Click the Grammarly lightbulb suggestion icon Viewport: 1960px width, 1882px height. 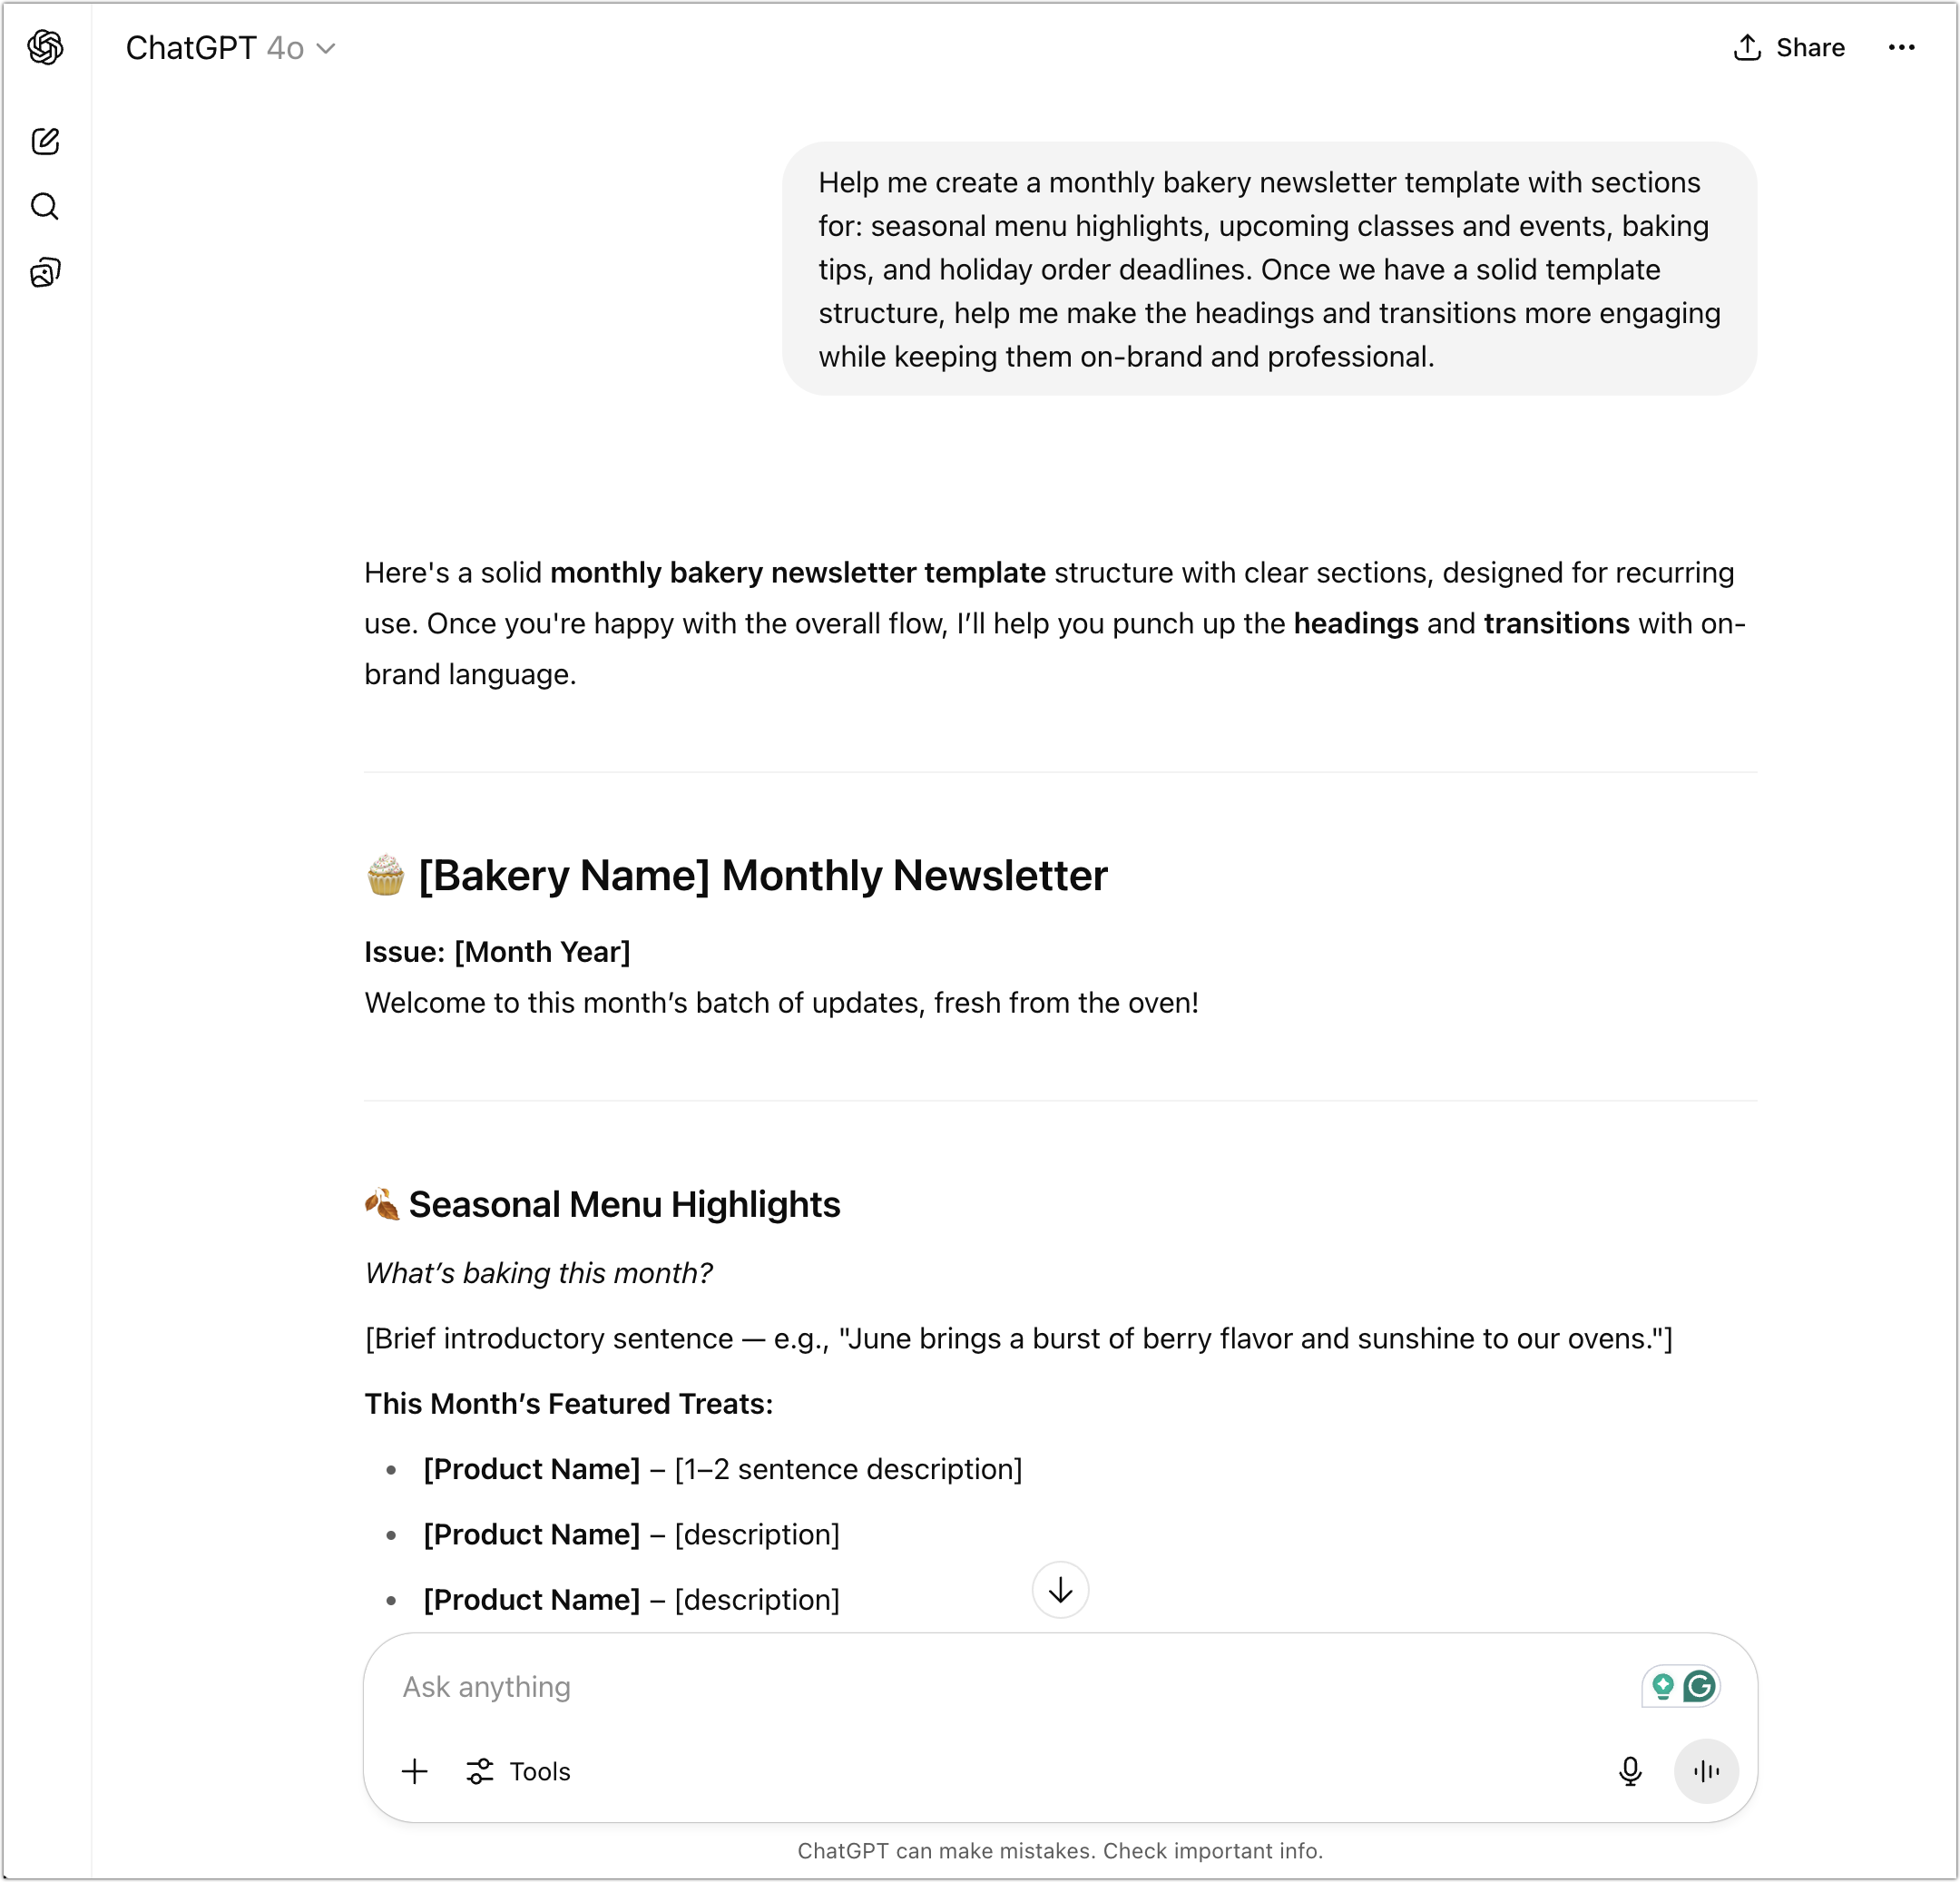point(1663,1687)
